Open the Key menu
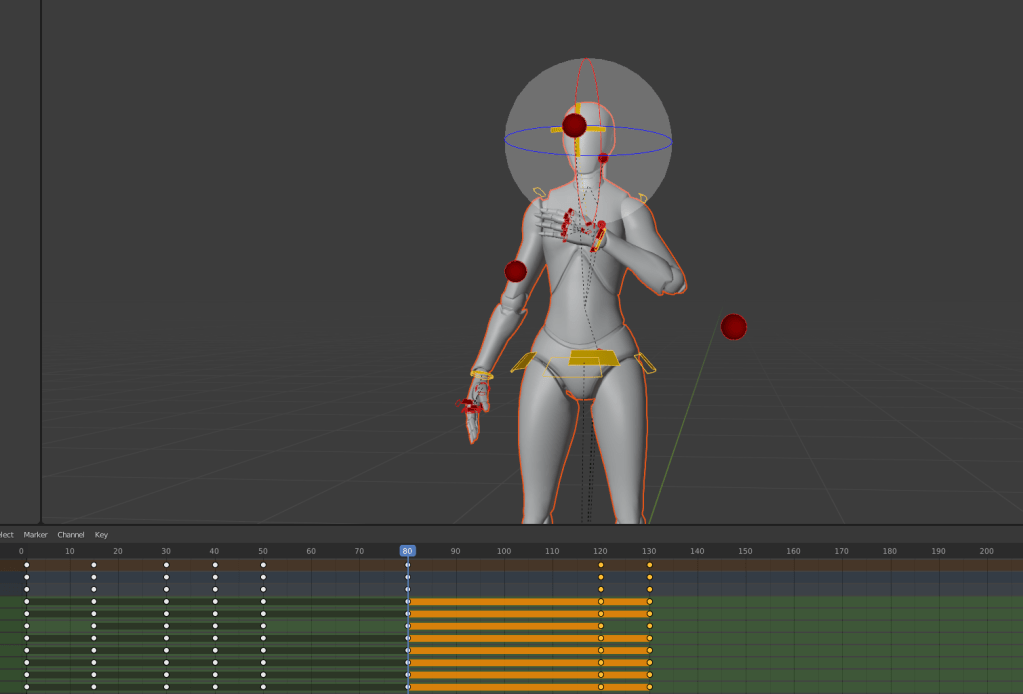 point(101,535)
